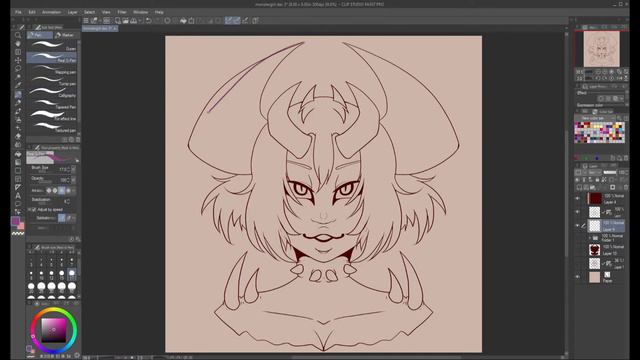Select the Auto select wand tool
Viewport: 640px width, 360px height.
[x=18, y=77]
